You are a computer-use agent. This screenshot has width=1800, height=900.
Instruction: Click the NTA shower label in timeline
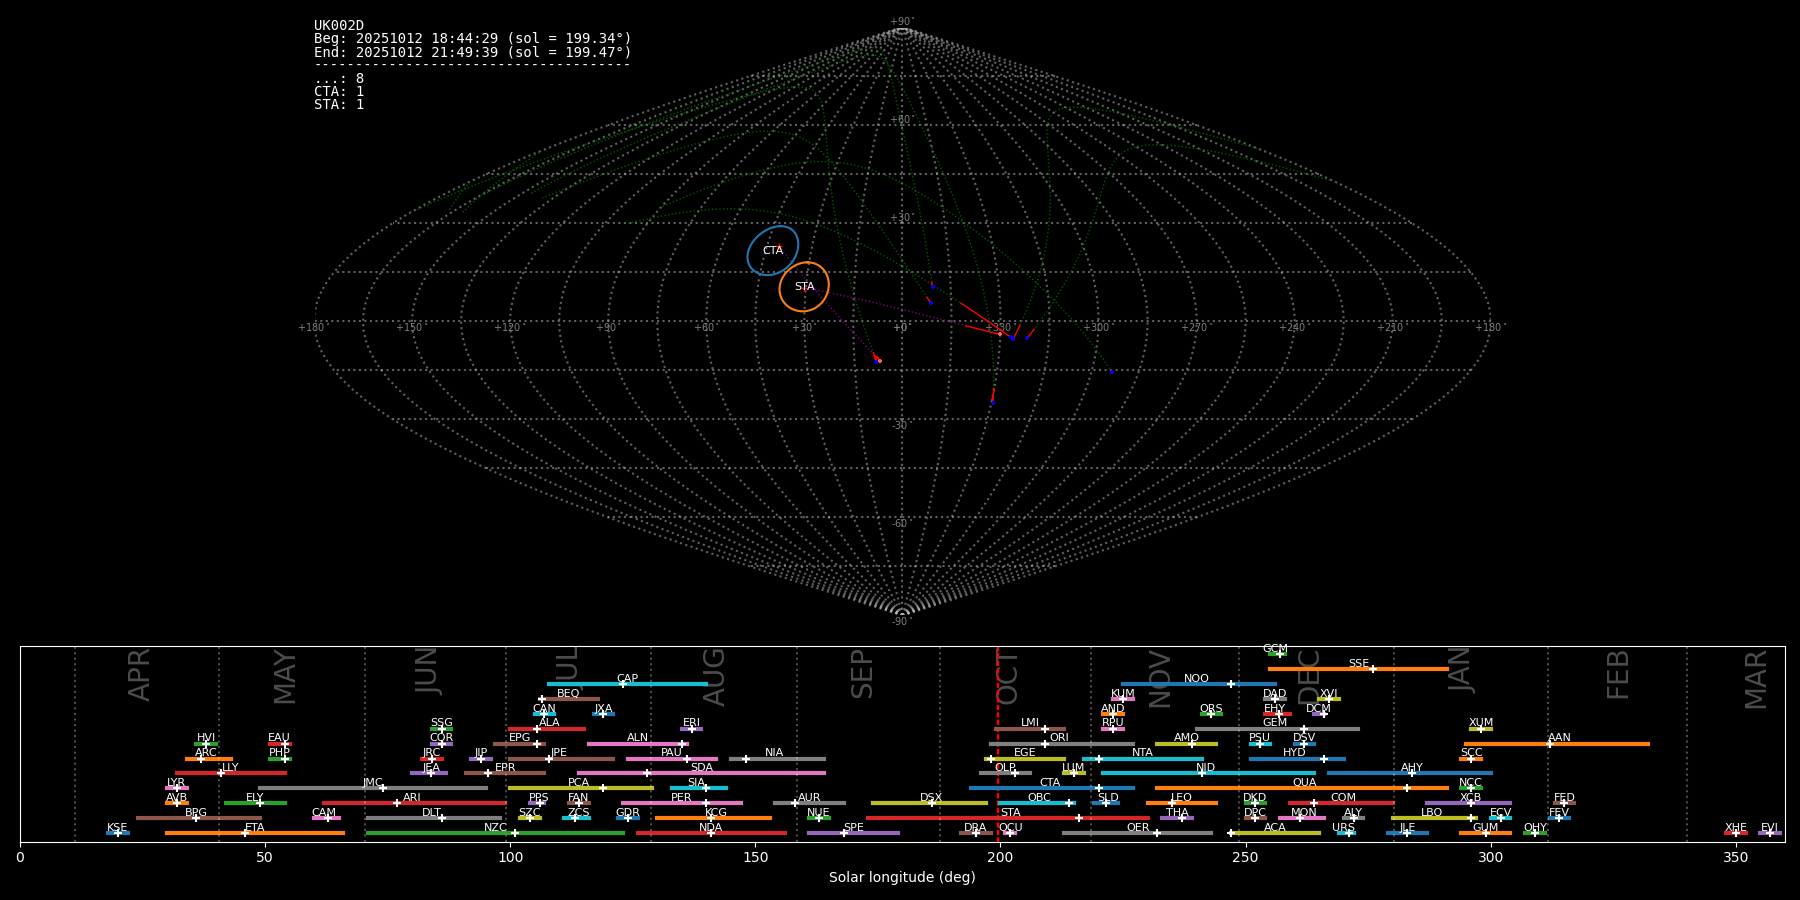click(1142, 753)
